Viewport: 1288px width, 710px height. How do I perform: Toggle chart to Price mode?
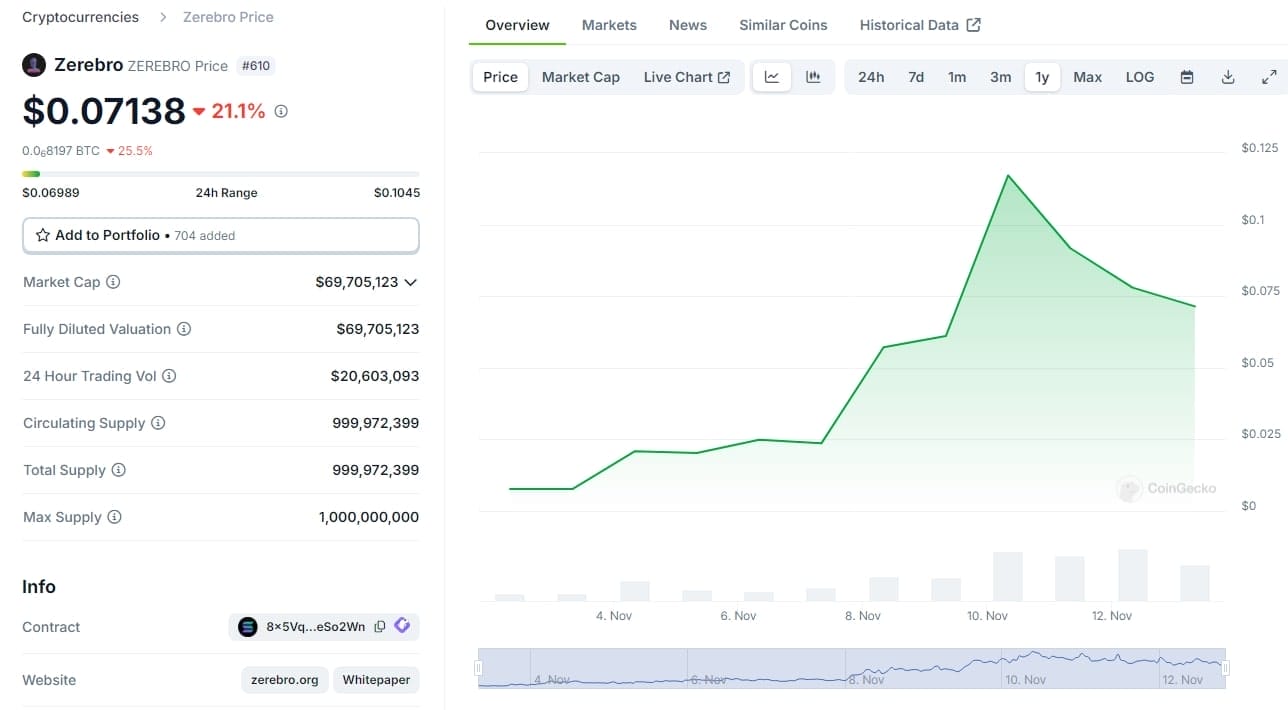coord(501,77)
